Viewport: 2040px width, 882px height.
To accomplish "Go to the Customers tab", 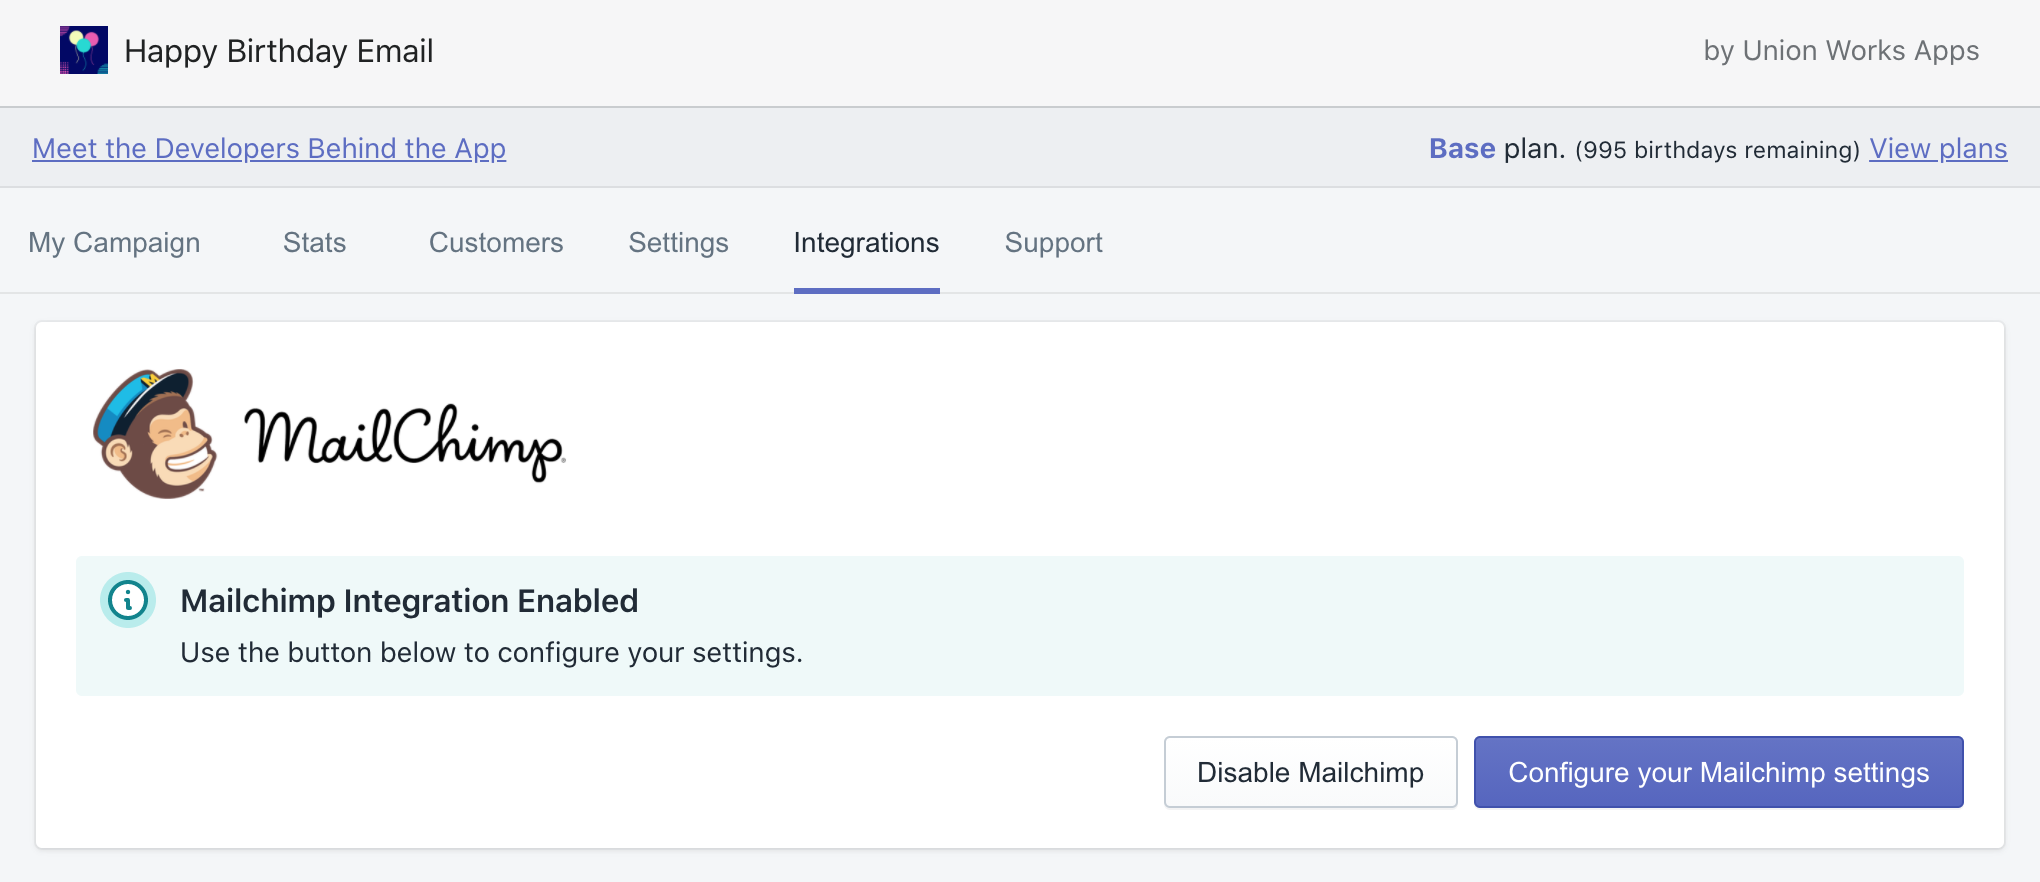I will 496,243.
